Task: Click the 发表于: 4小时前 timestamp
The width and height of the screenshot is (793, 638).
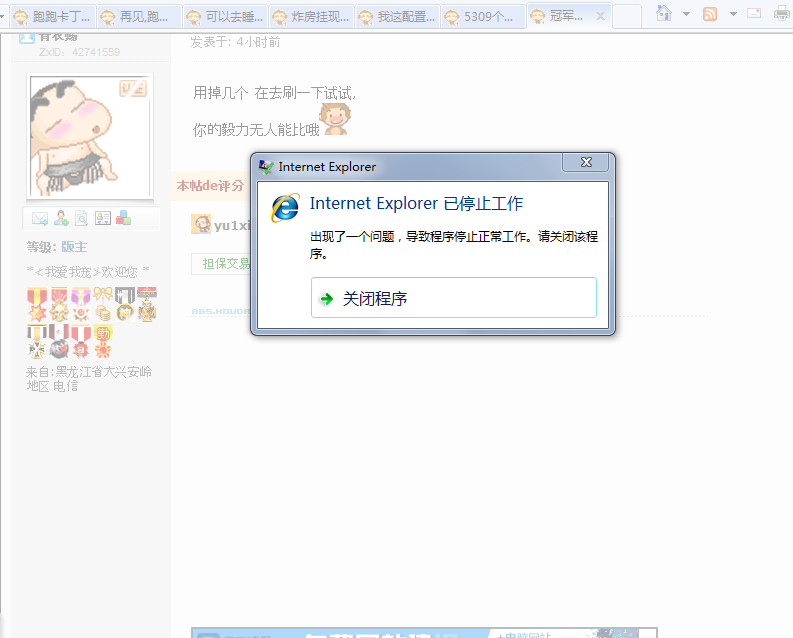Action: click(x=235, y=42)
